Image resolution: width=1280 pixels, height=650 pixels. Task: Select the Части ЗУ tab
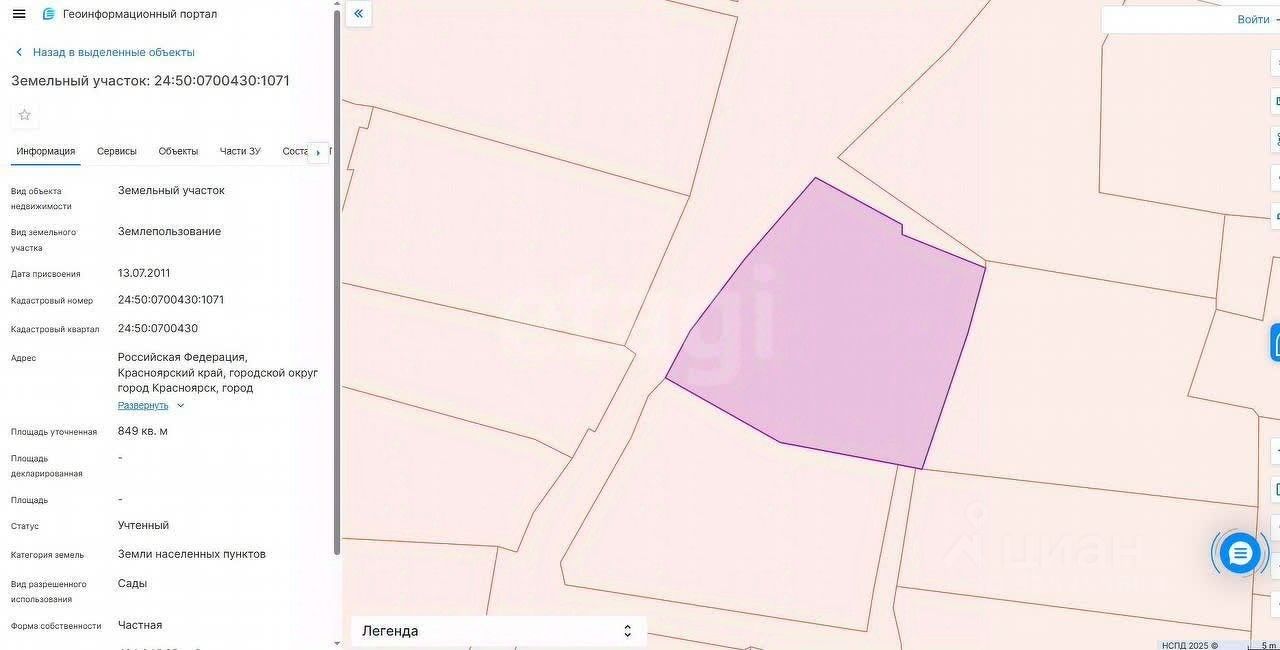click(x=240, y=151)
